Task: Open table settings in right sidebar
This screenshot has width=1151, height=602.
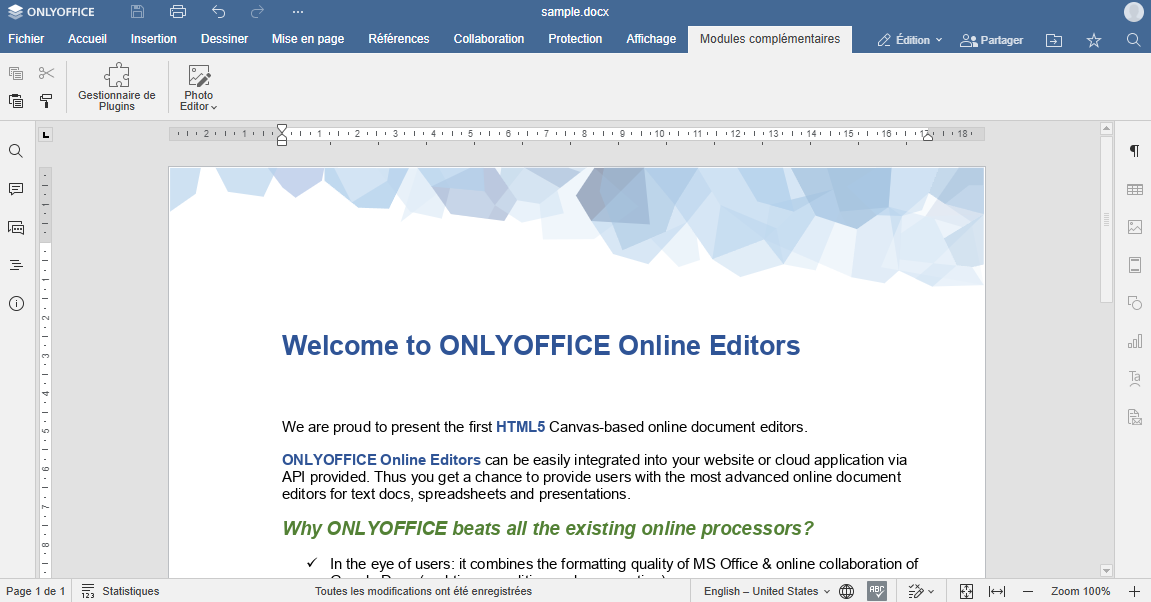Action: (1134, 189)
